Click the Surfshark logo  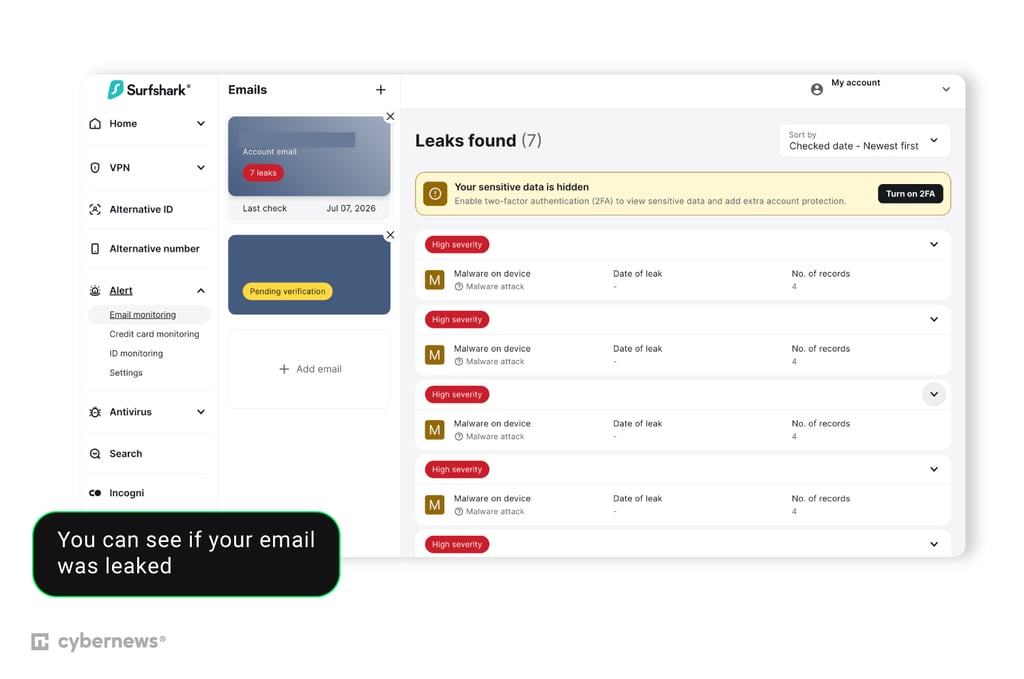[149, 89]
